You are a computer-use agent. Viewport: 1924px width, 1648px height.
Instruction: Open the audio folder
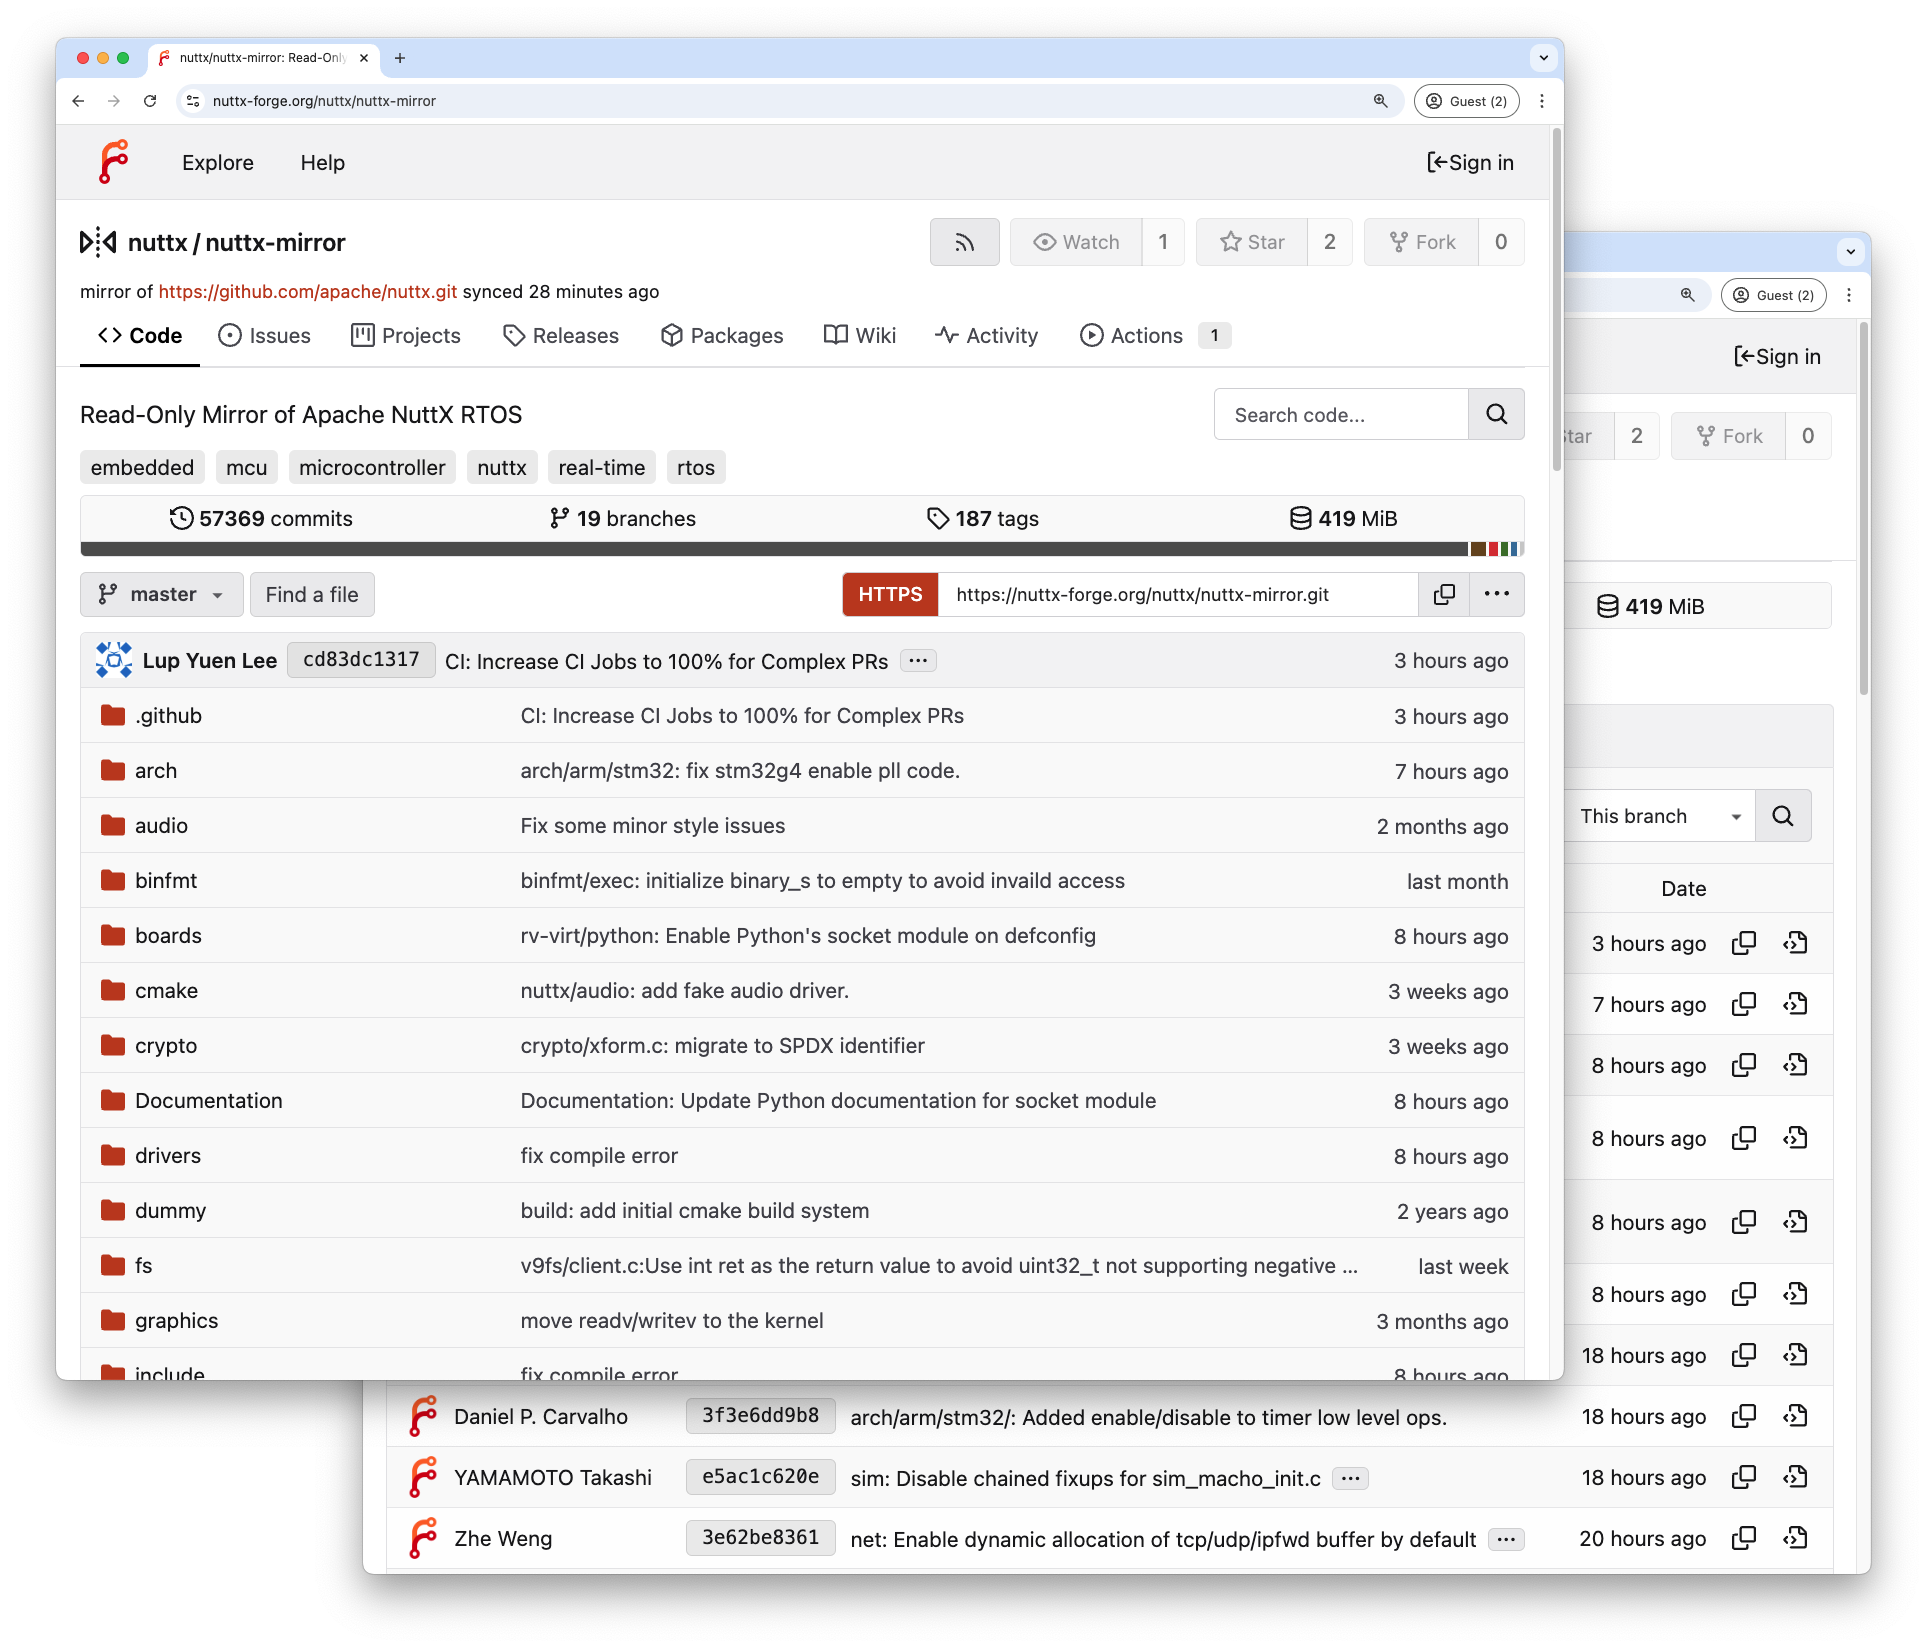pyautogui.click(x=161, y=826)
